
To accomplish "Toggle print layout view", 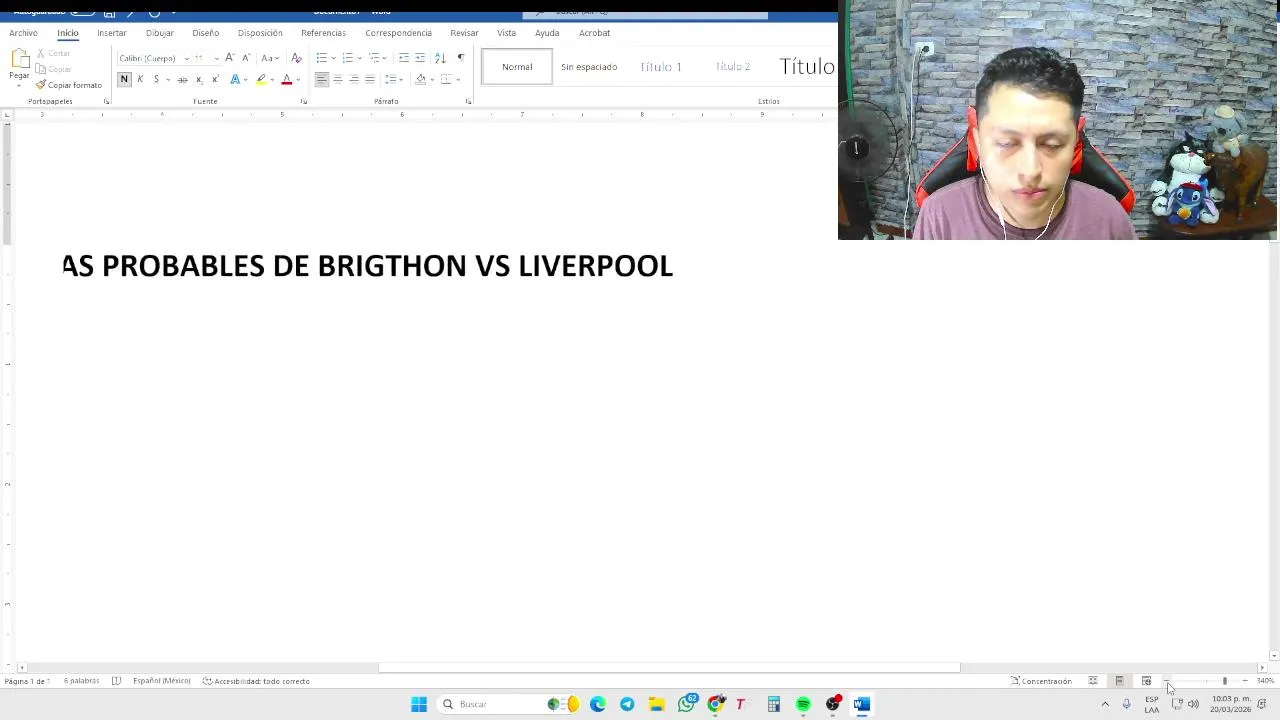I will click(x=1119, y=681).
